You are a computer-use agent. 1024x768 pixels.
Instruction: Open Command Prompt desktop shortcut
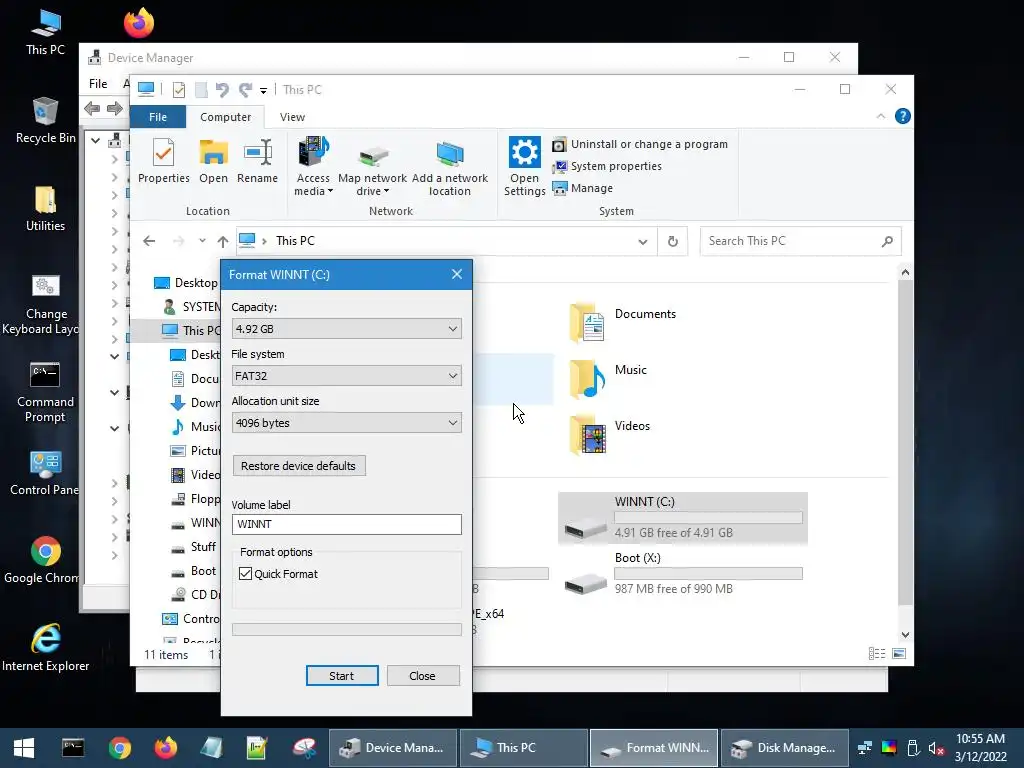pyautogui.click(x=45, y=392)
